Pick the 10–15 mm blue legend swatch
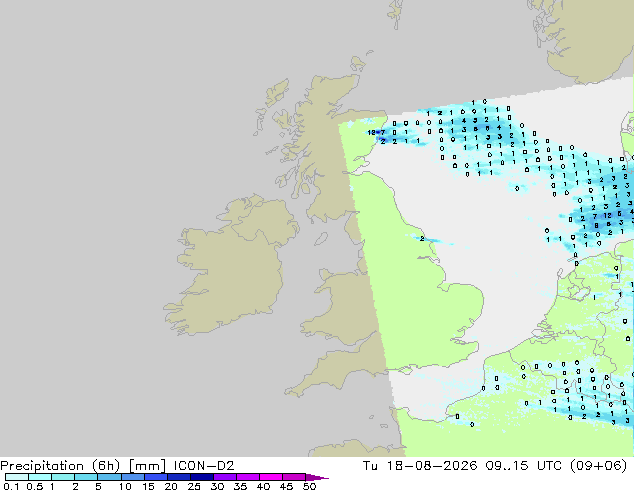Image resolution: width=634 pixels, height=490 pixels. 133,477
